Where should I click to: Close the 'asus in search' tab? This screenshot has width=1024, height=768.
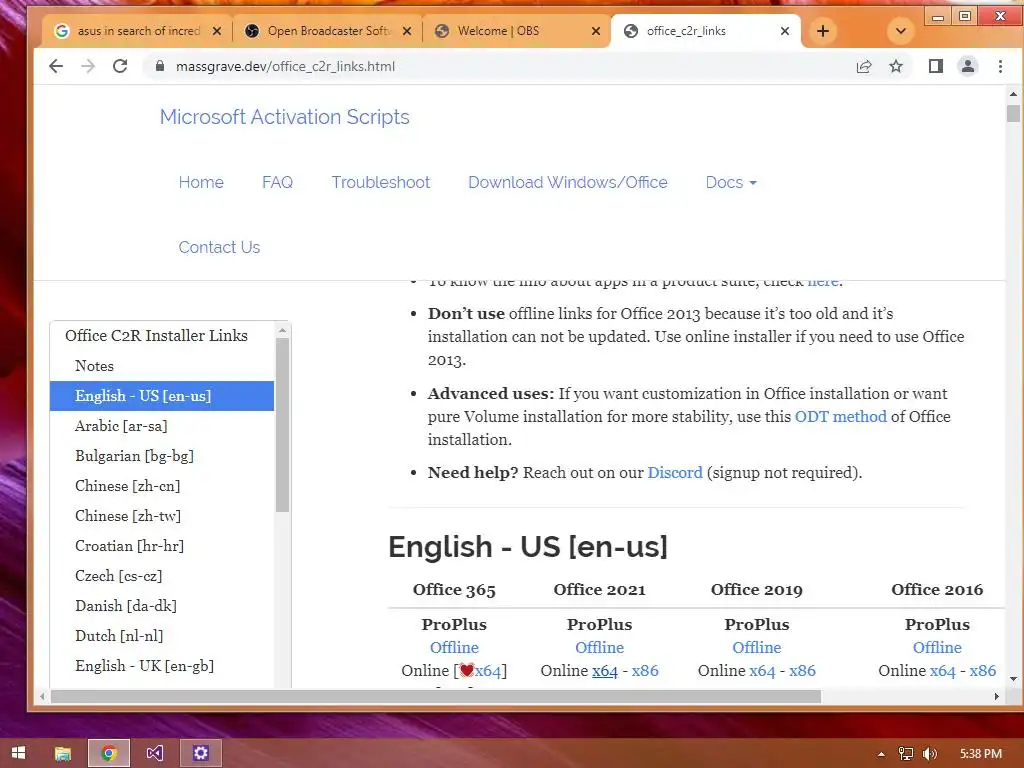pos(217,31)
